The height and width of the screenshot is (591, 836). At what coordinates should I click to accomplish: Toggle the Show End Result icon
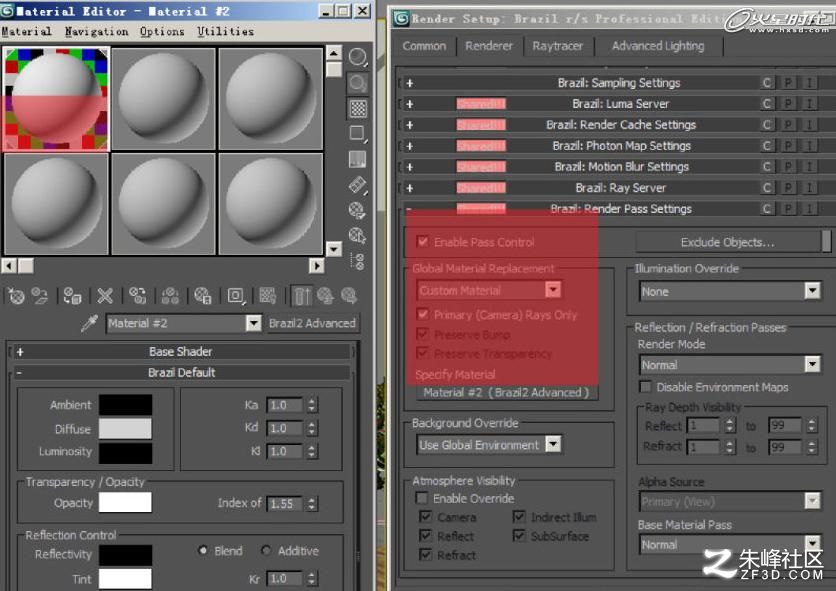[x=302, y=296]
